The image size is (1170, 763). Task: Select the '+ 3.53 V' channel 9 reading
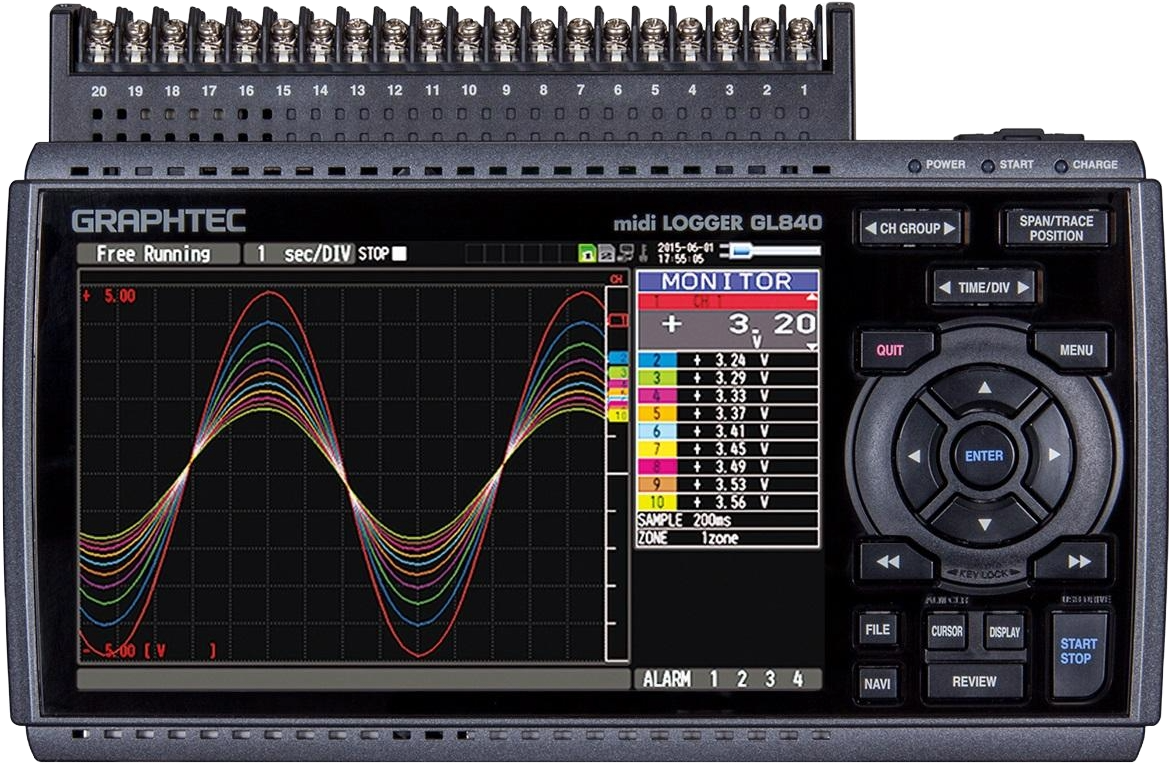[731, 485]
